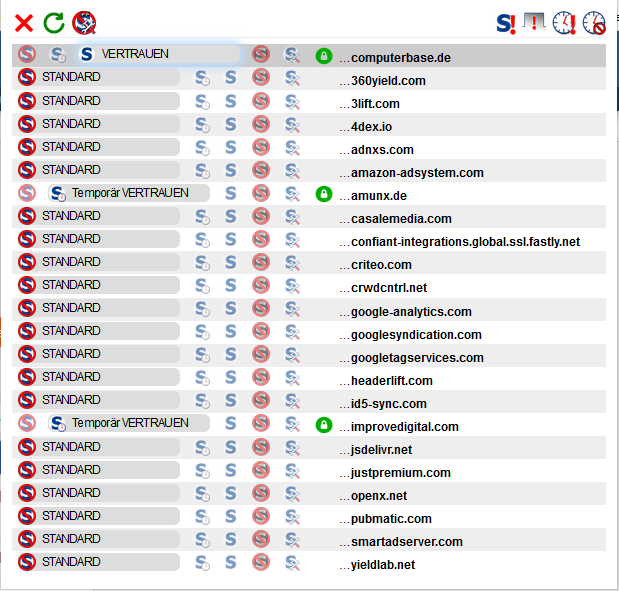The image size is (619, 591).
Task: Click the smartadserver.com domain label
Action: (x=401, y=542)
